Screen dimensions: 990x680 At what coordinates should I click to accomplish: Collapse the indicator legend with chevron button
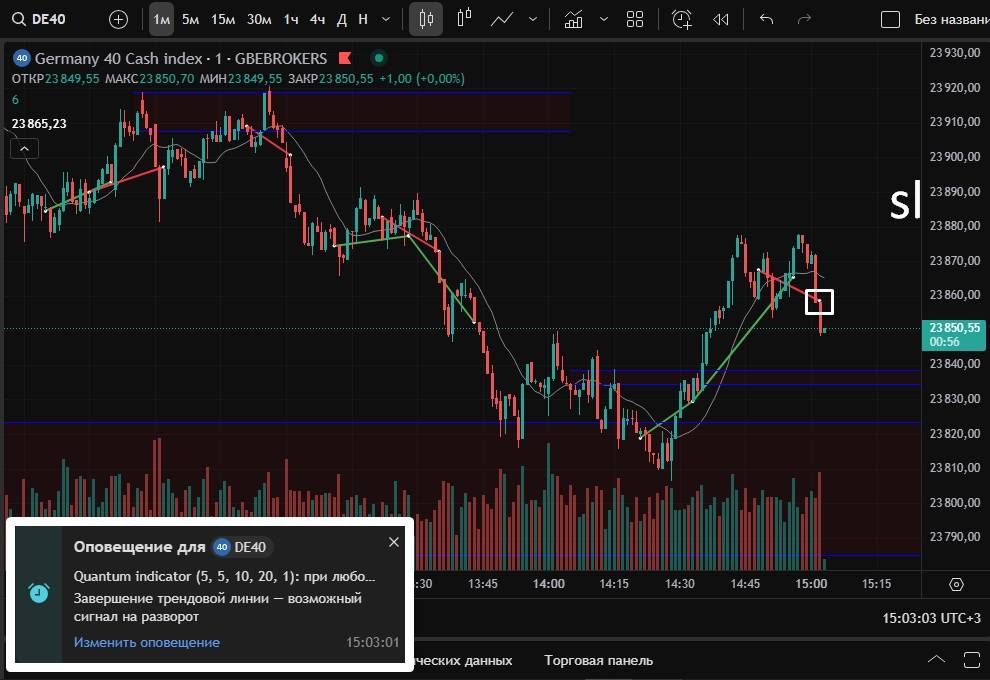[24, 149]
